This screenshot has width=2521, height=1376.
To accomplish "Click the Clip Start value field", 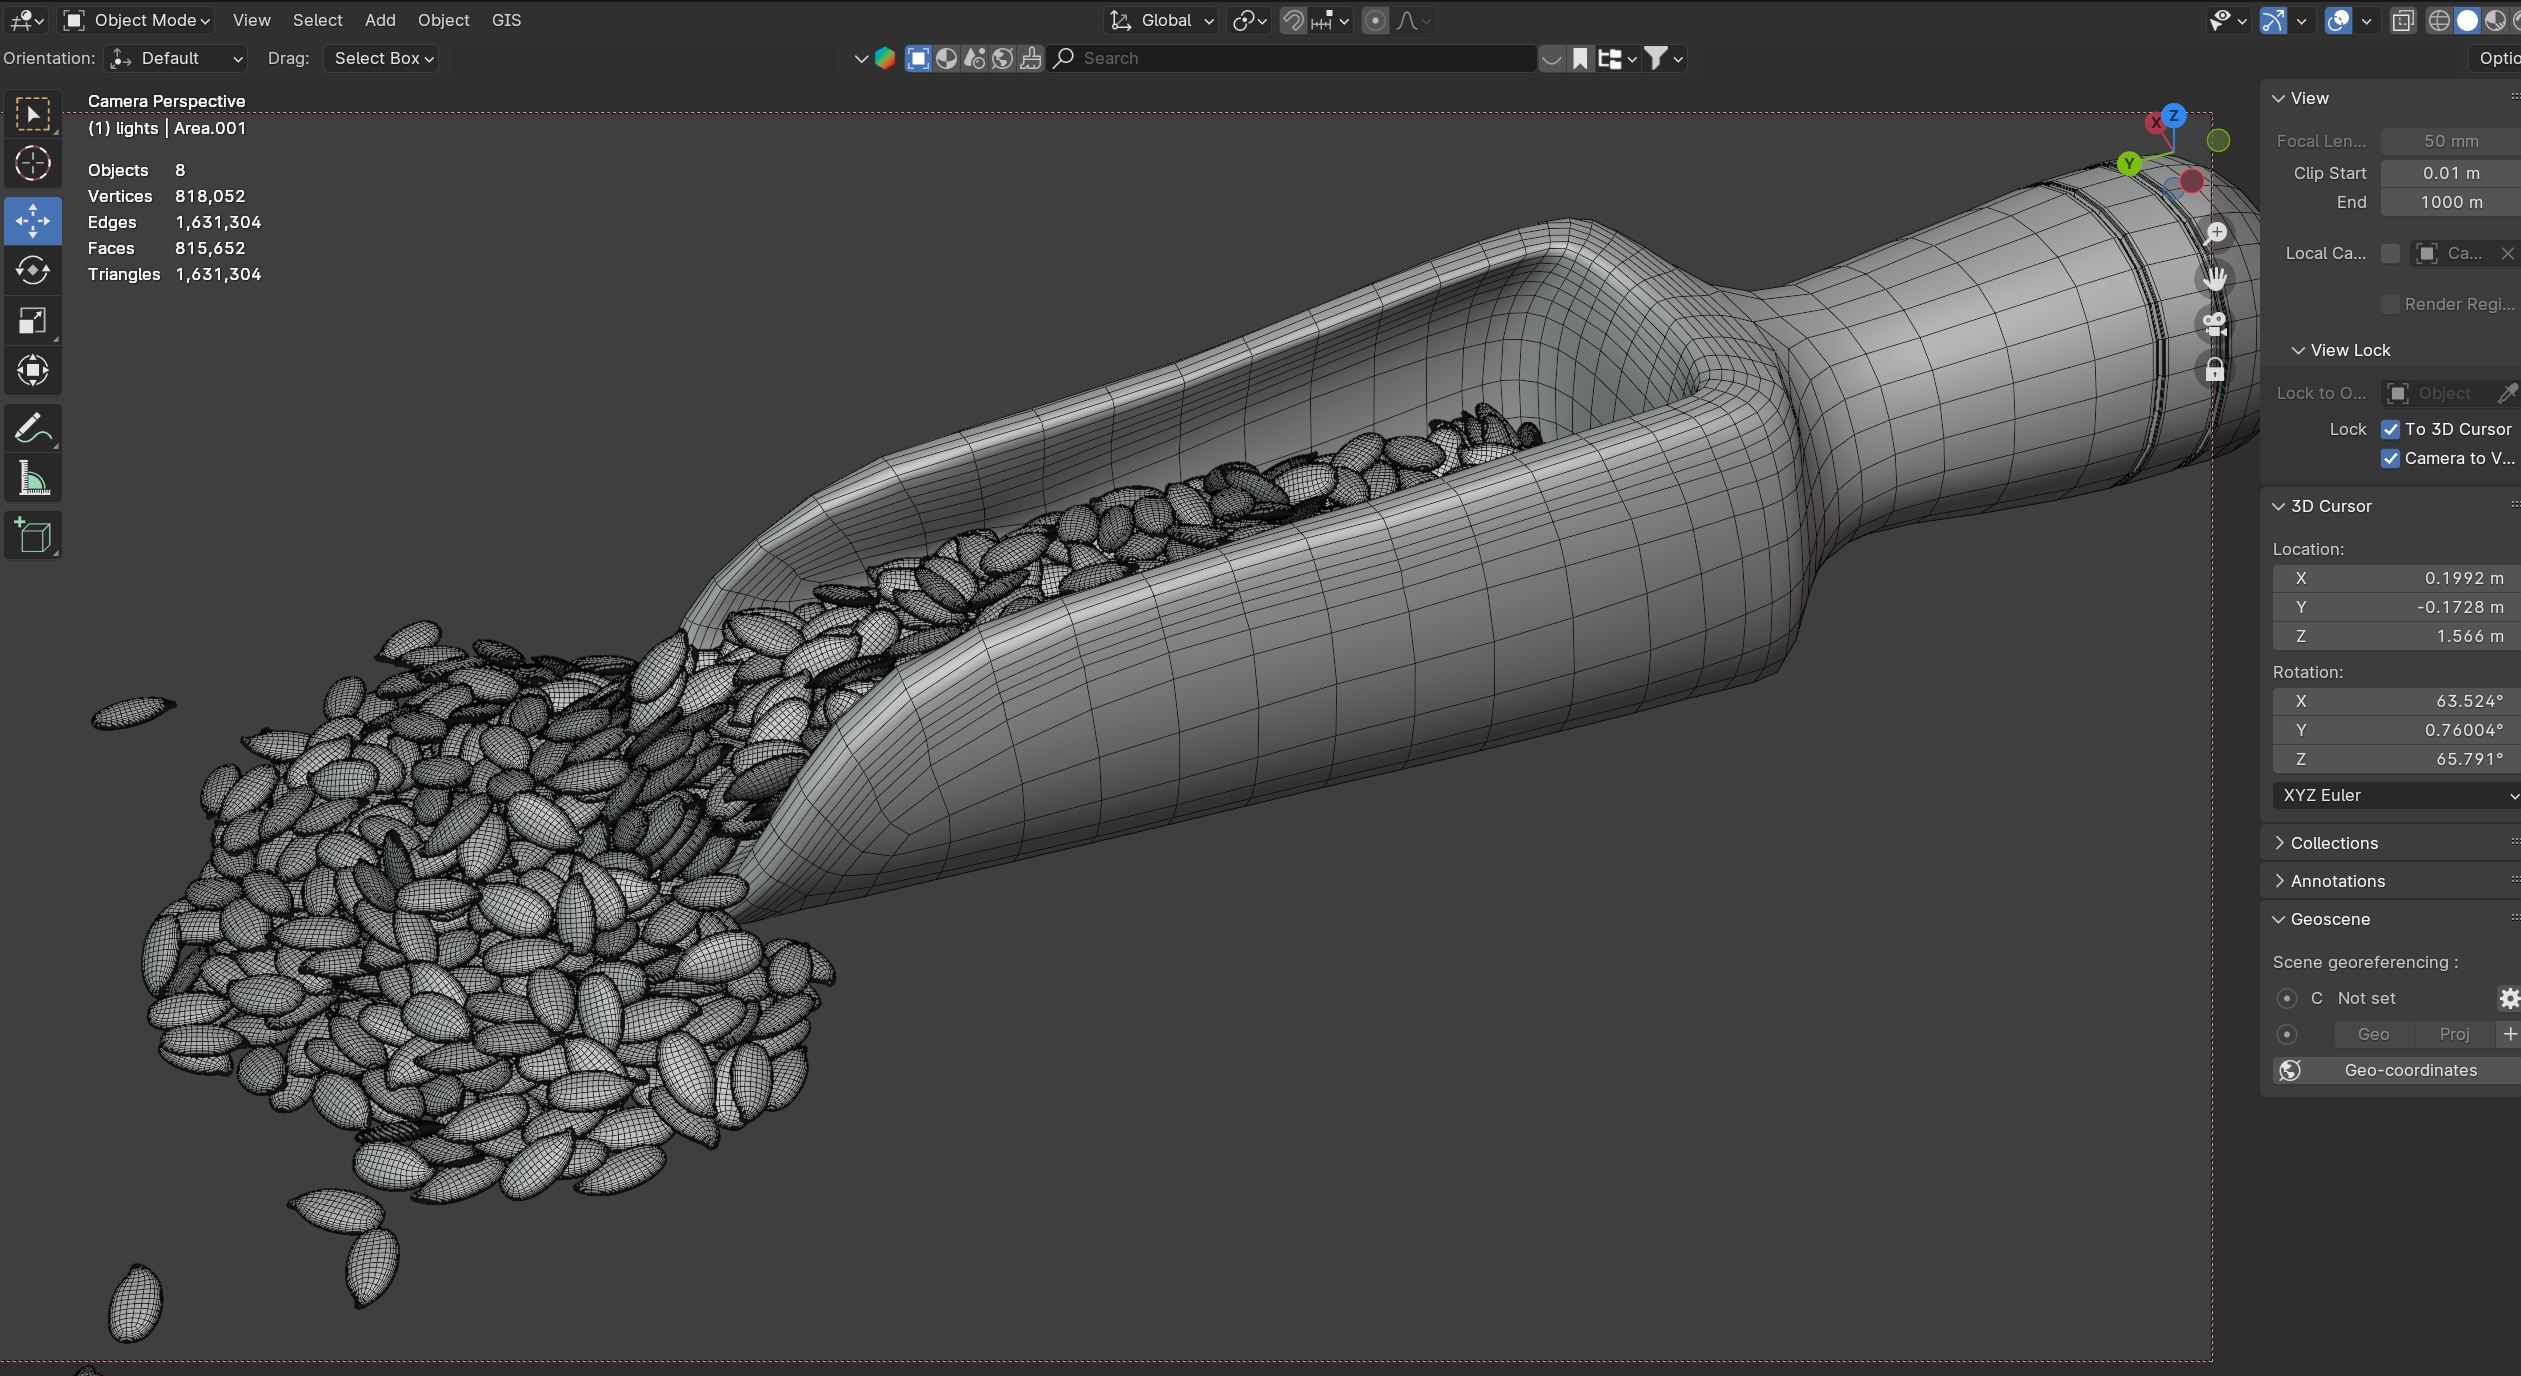I will click(x=2449, y=173).
